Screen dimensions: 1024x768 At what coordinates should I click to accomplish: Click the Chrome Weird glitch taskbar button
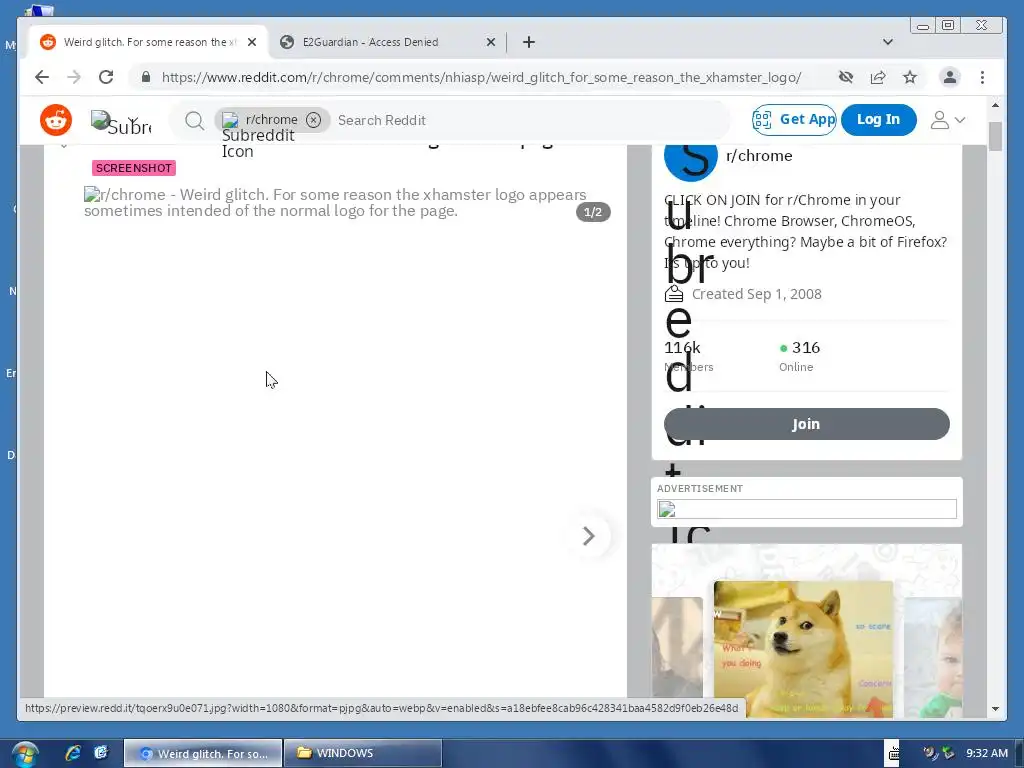[203, 753]
